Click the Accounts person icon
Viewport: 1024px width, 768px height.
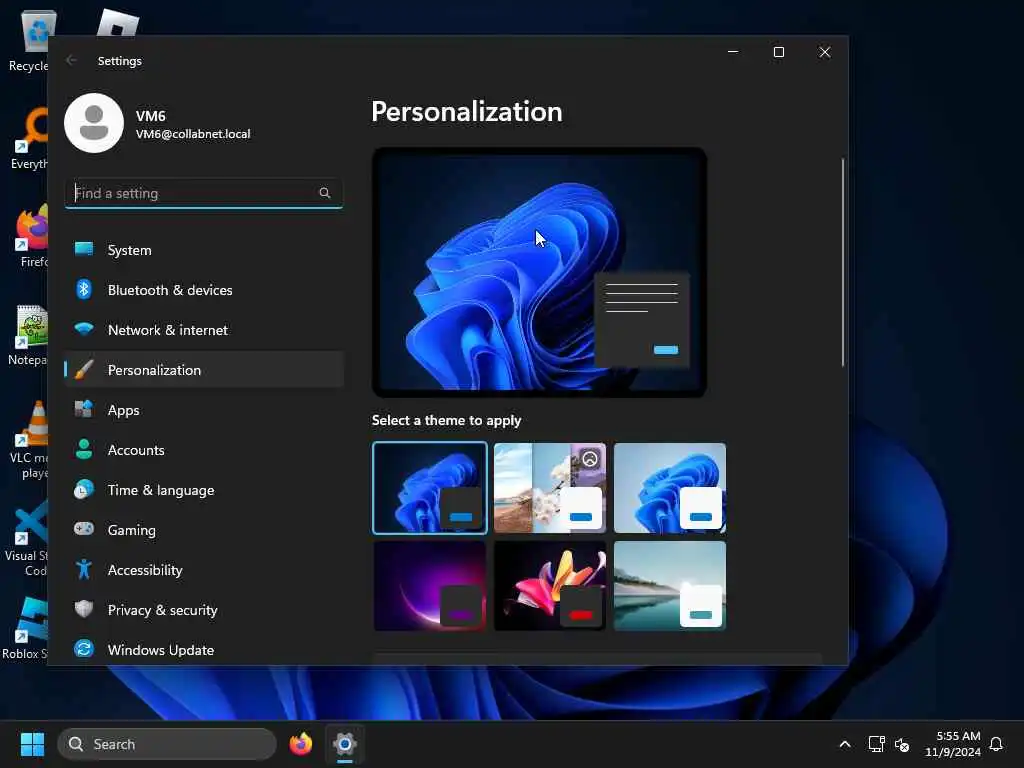click(84, 449)
